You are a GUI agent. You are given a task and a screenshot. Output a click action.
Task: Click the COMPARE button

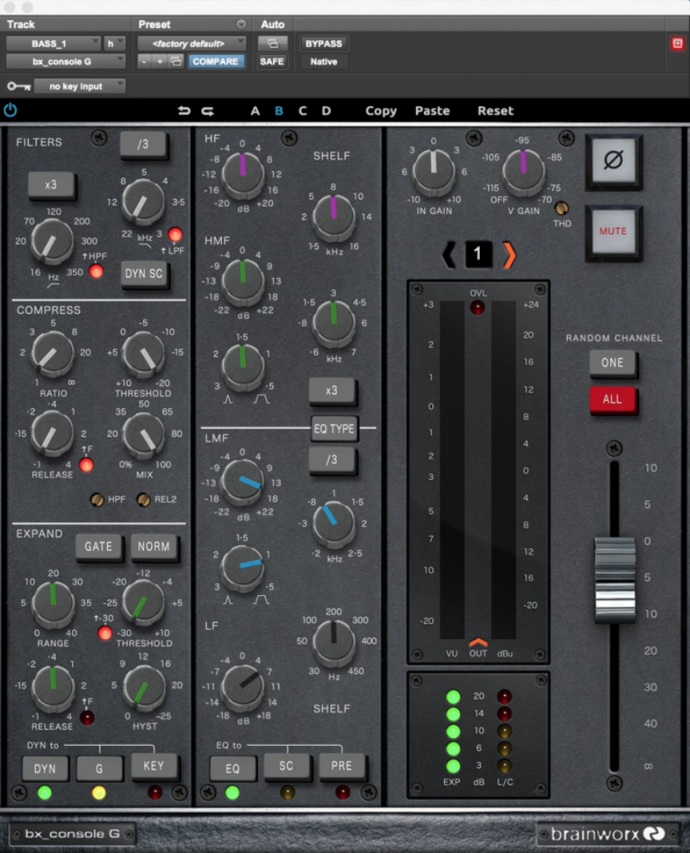tap(215, 61)
